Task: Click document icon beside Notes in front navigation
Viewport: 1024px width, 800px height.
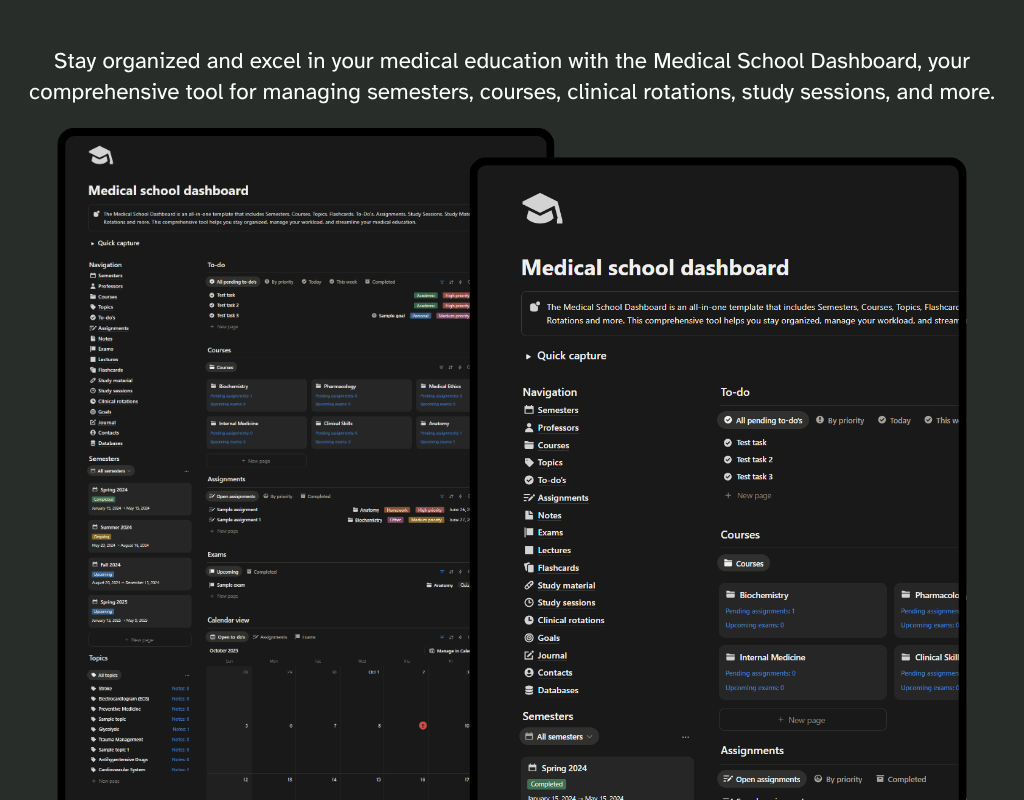Action: click(529, 515)
